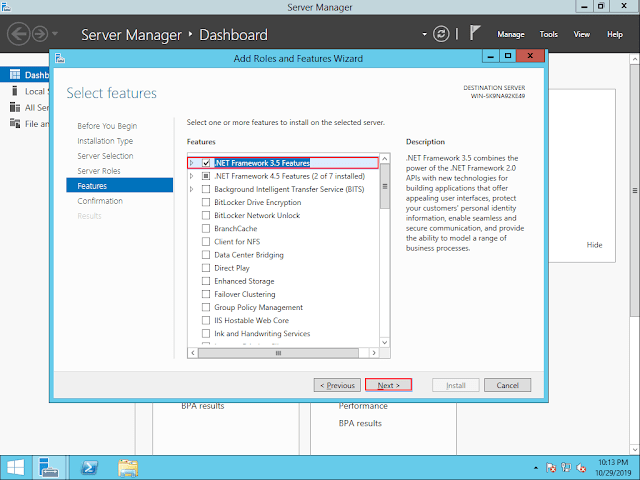Check Group Policy Management
The height and width of the screenshot is (480, 640).
pyautogui.click(x=206, y=307)
